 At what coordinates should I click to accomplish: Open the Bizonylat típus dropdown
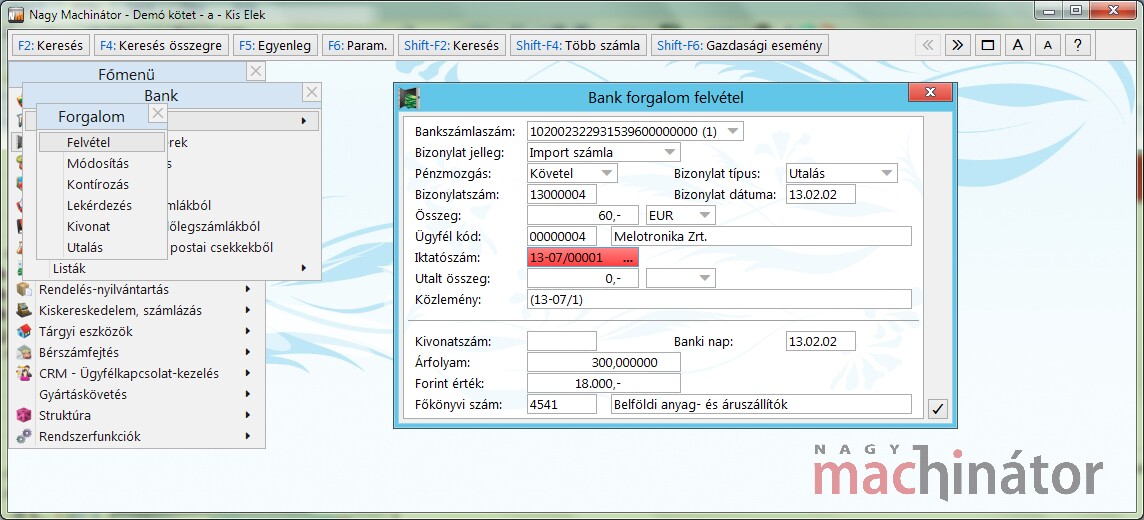pyautogui.click(x=887, y=174)
